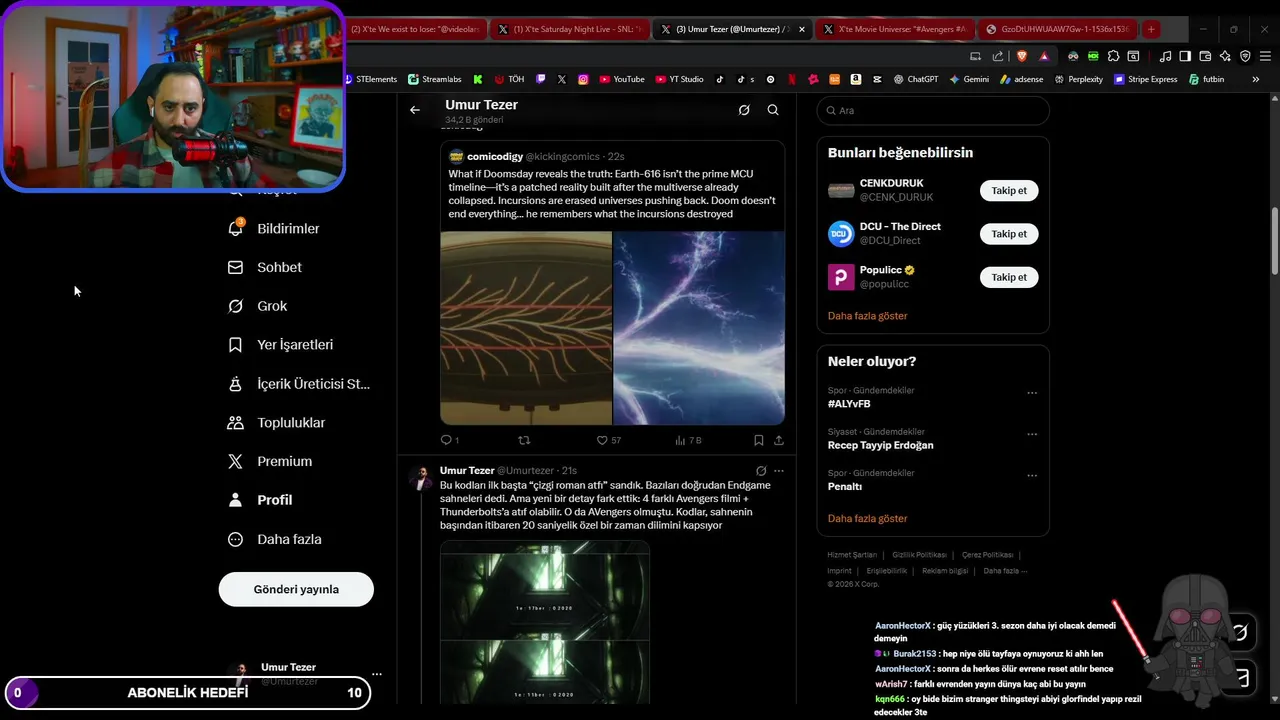Open Instagram bookmark icon
Image resolution: width=1280 pixels, height=720 pixels.
[583, 79]
